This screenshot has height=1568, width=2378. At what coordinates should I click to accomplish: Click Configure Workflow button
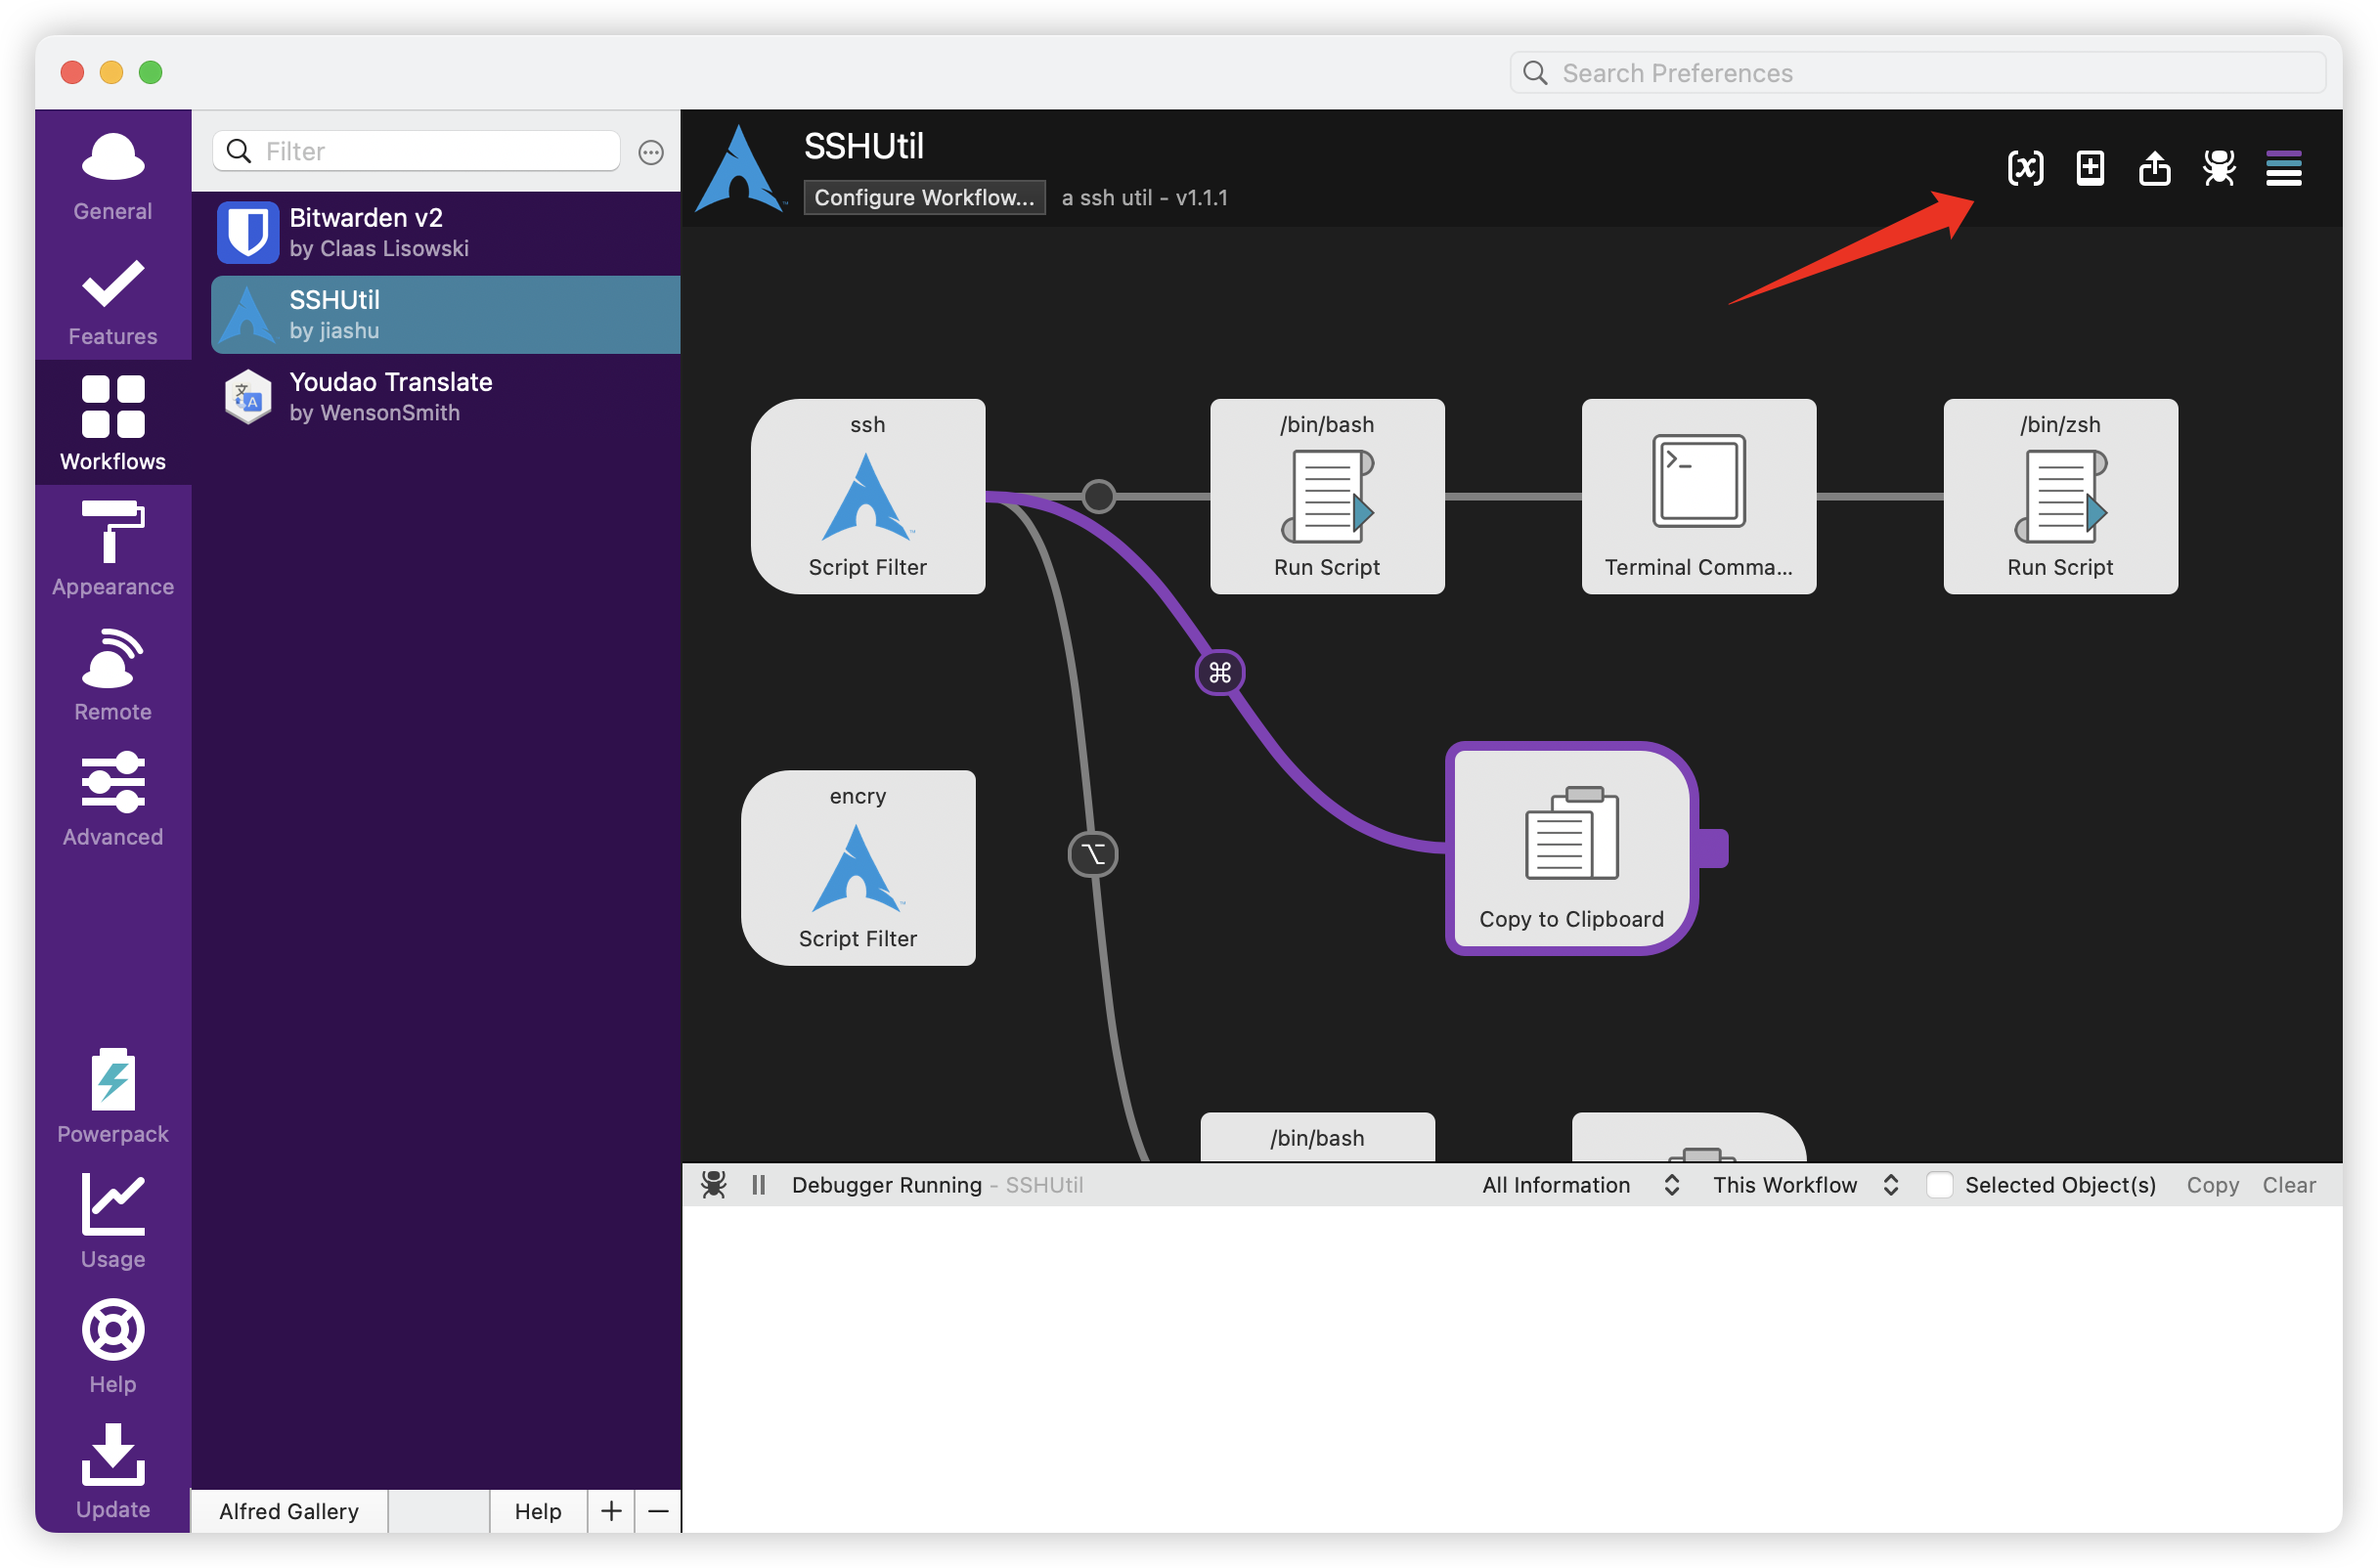tap(924, 197)
